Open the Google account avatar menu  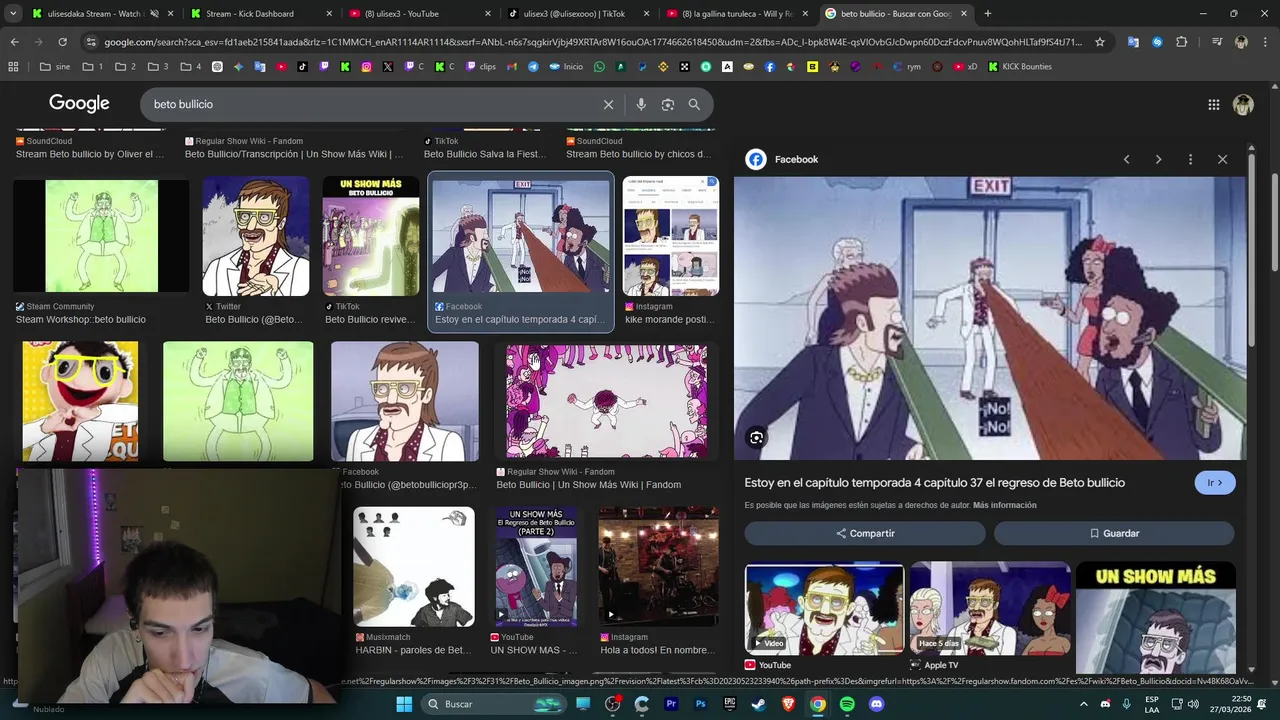(1243, 104)
